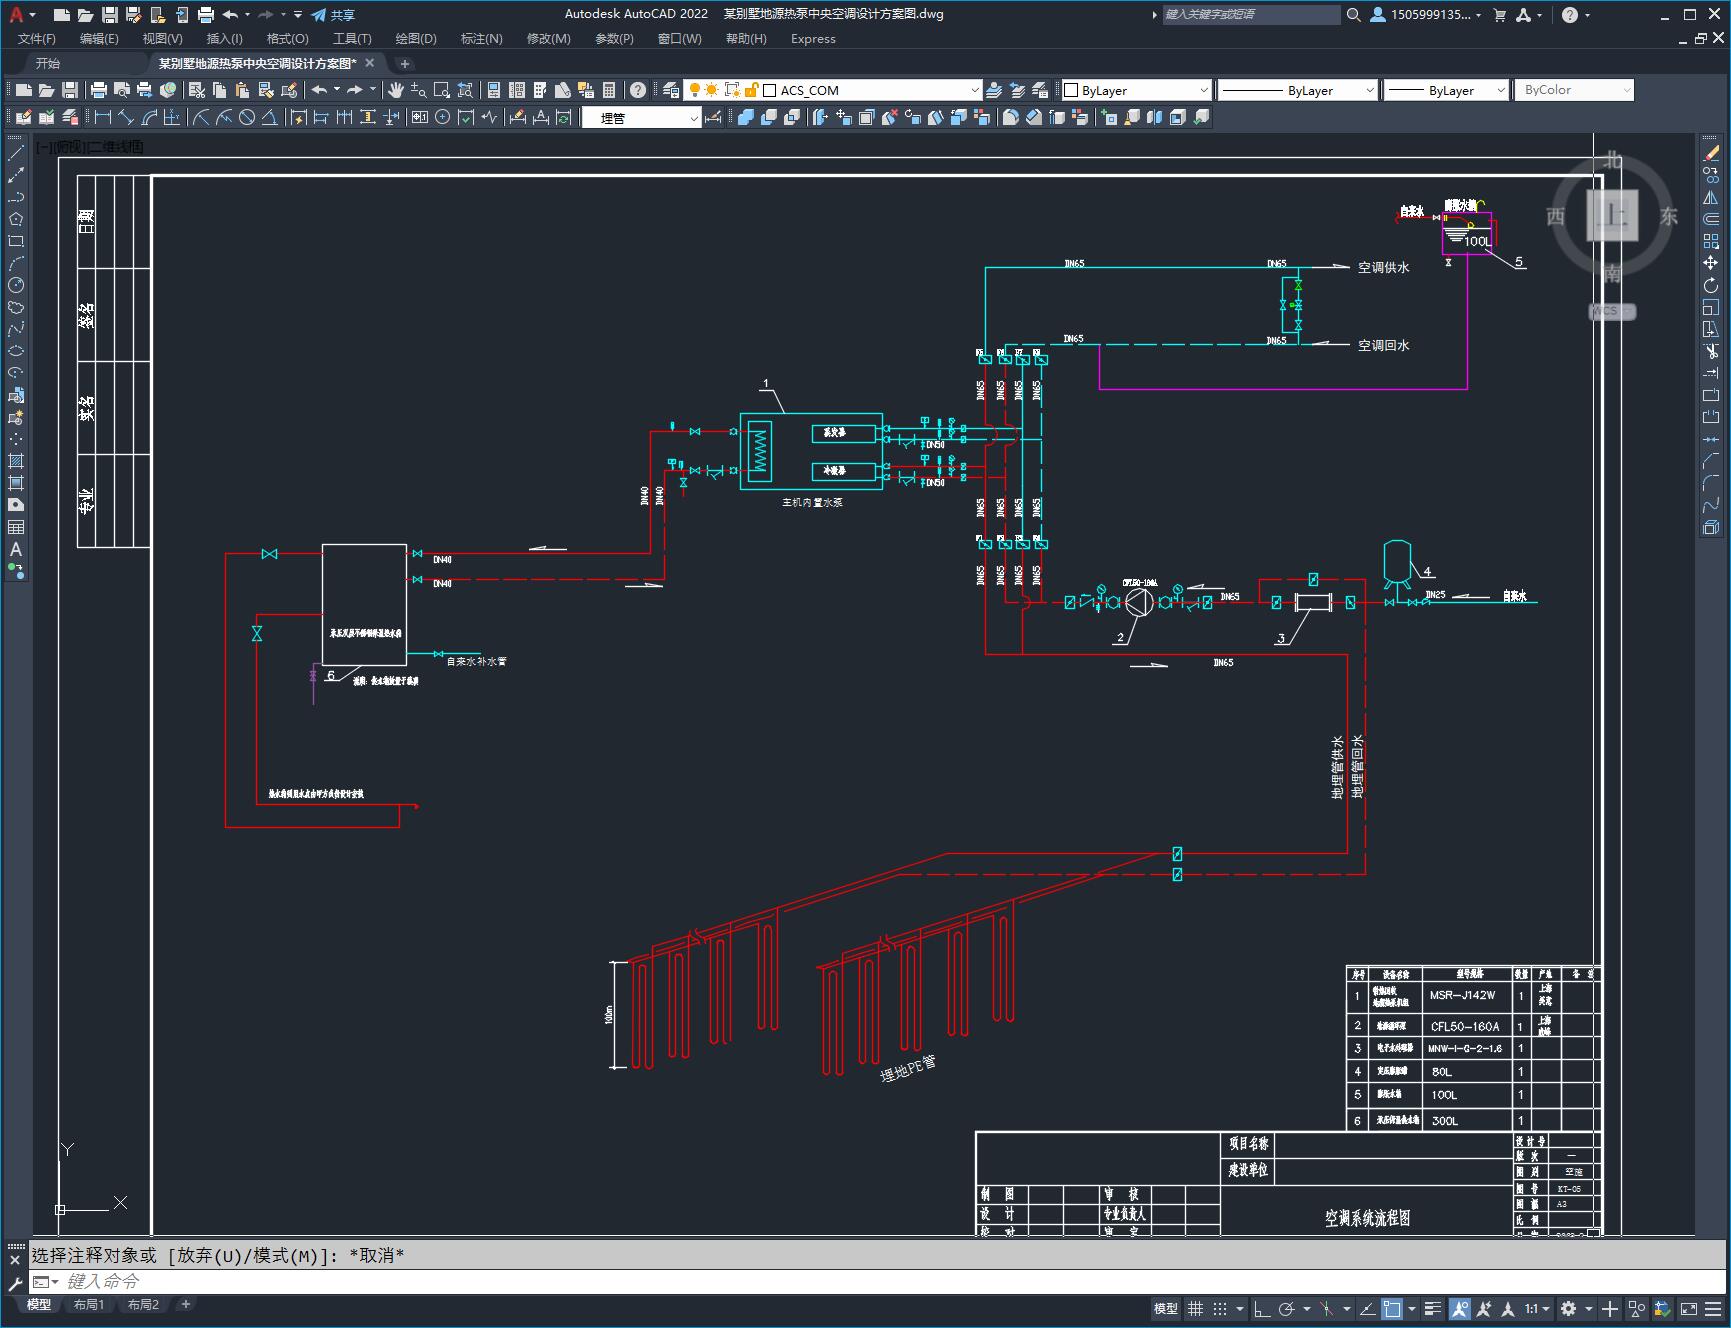Select the Circle draw tool
1731x1328 pixels.
pyautogui.click(x=16, y=285)
